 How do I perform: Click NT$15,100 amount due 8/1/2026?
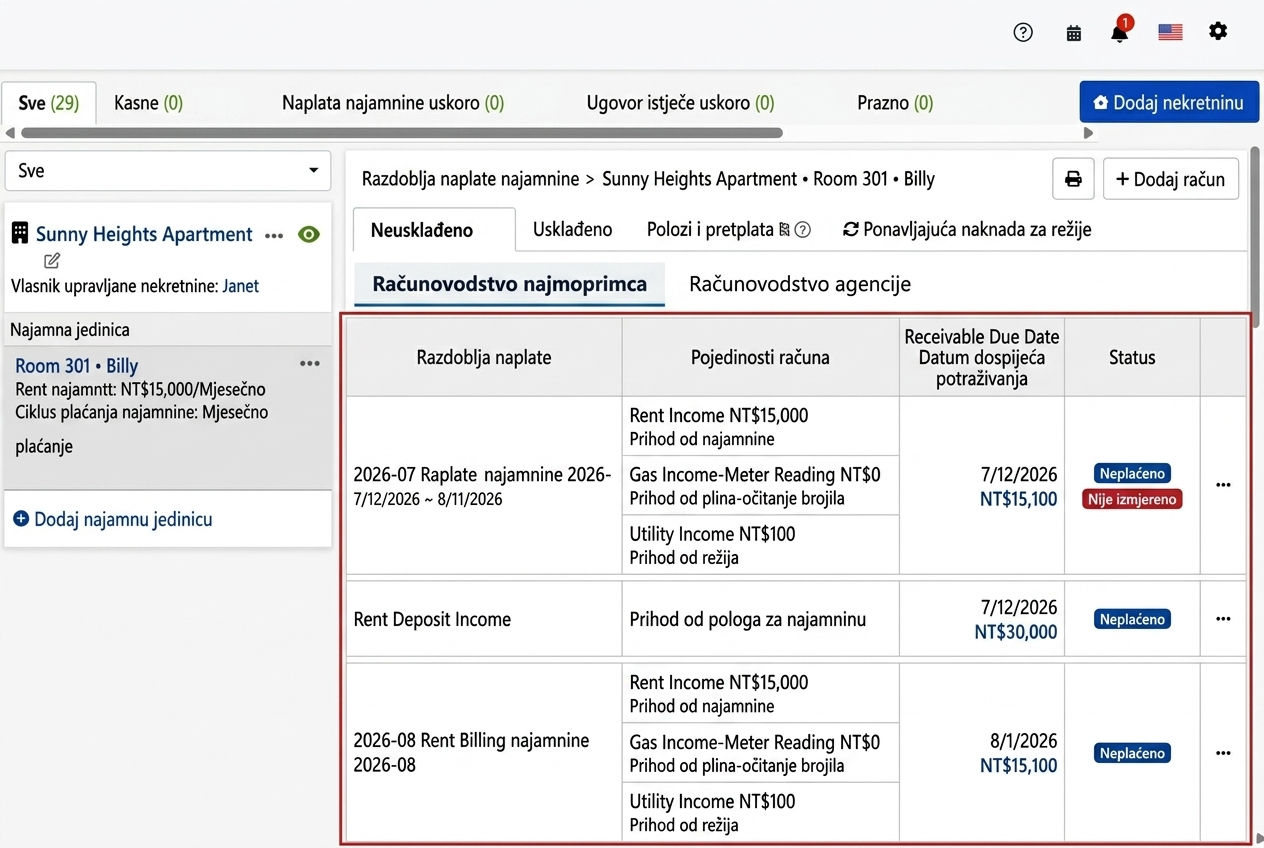(1018, 766)
